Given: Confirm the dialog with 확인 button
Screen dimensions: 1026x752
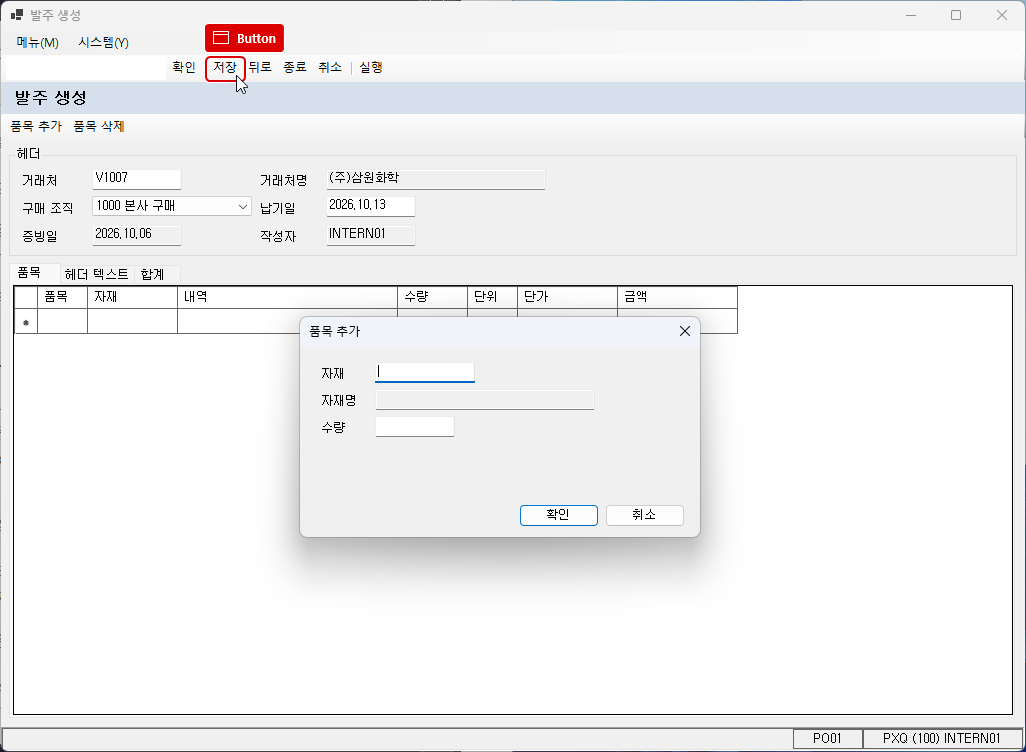Looking at the screenshot, I should point(559,515).
